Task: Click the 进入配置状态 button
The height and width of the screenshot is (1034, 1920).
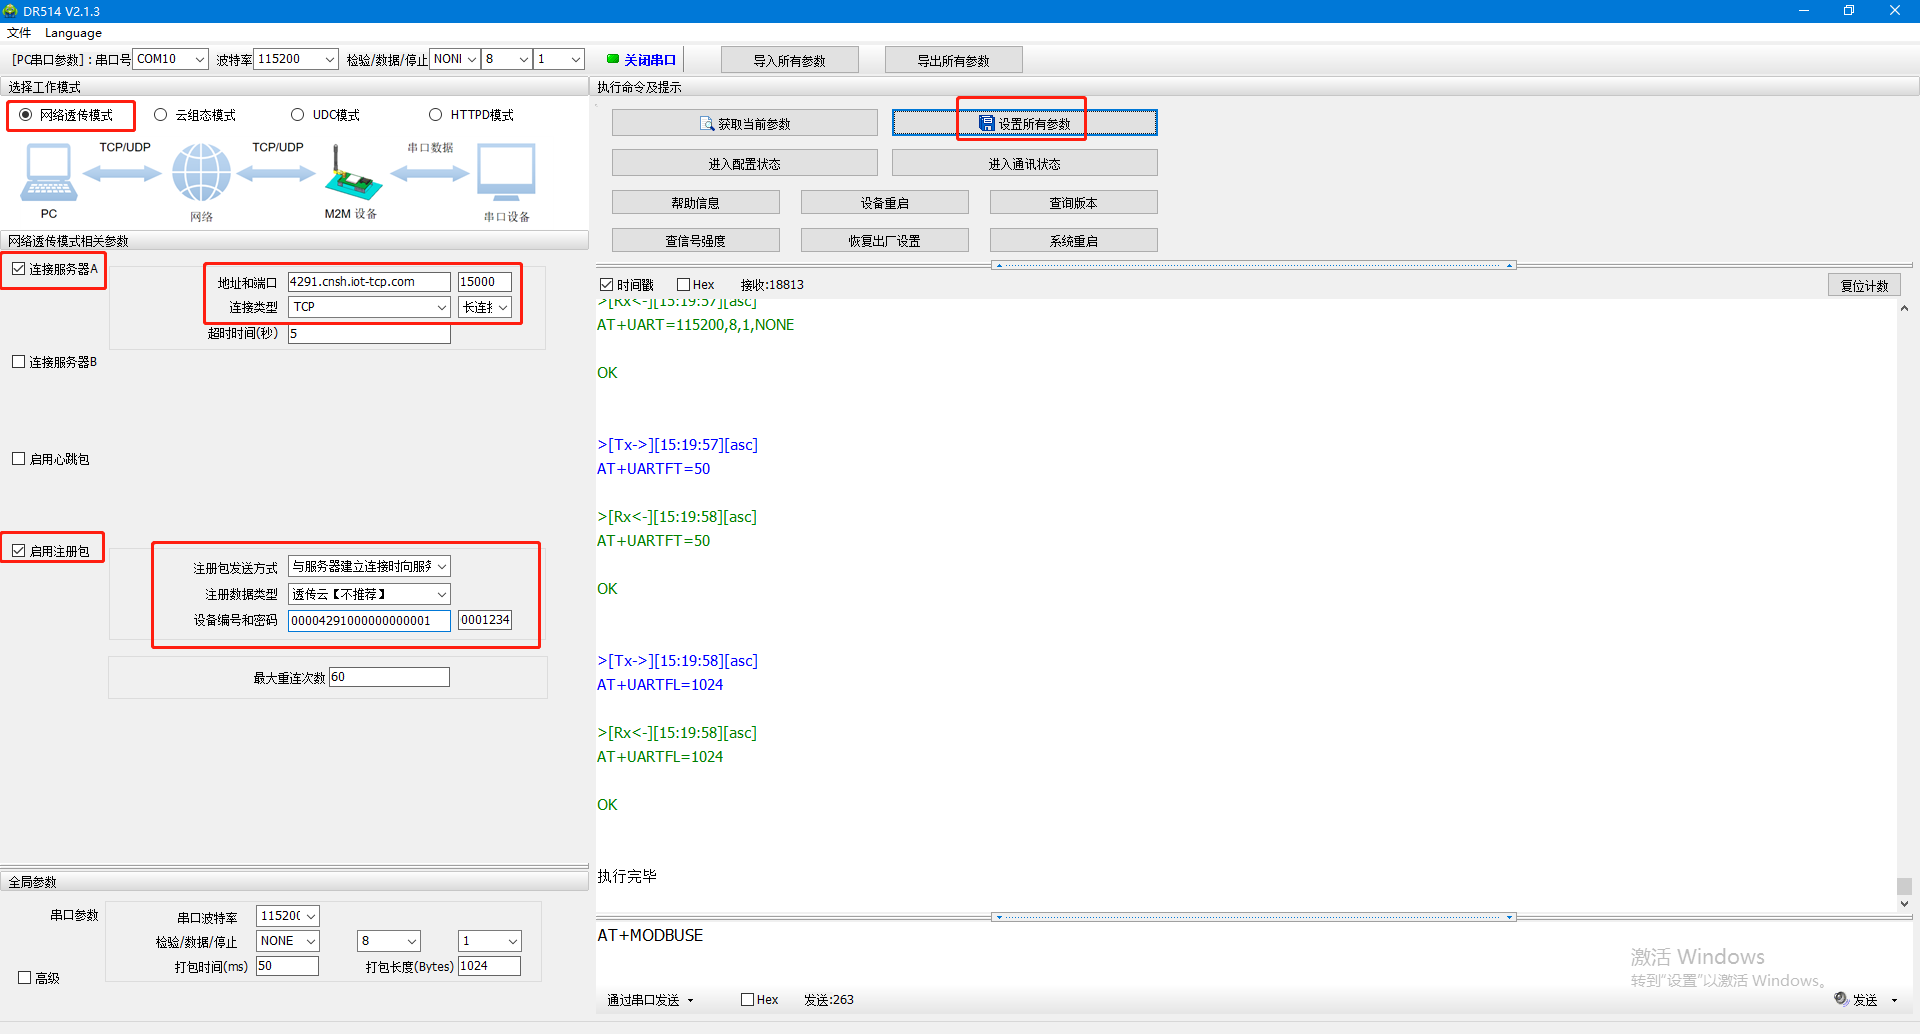Action: click(744, 164)
